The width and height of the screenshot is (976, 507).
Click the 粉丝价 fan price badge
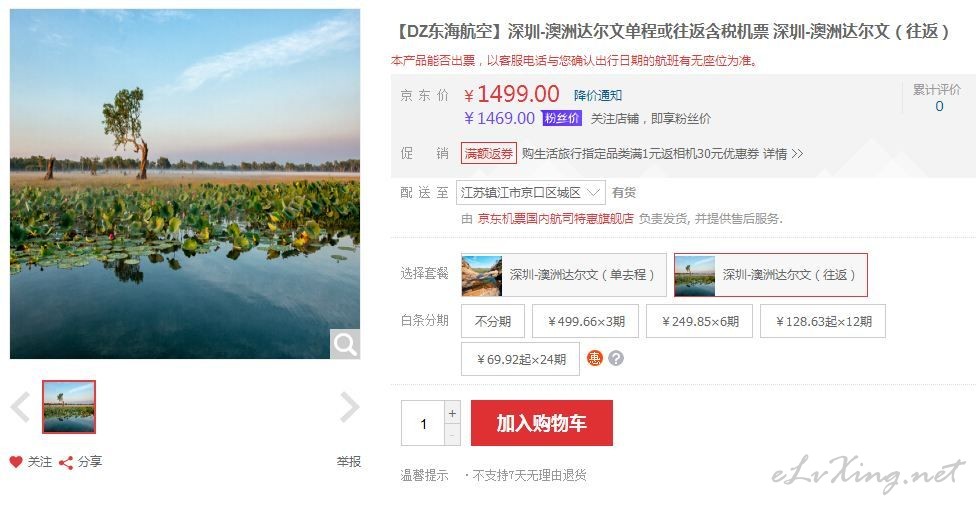562,118
